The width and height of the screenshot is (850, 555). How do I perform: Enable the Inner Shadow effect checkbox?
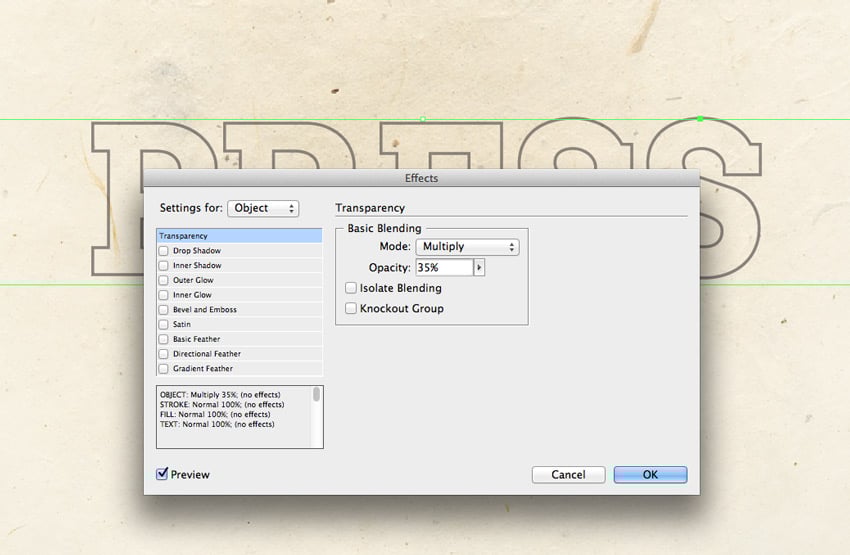point(164,266)
